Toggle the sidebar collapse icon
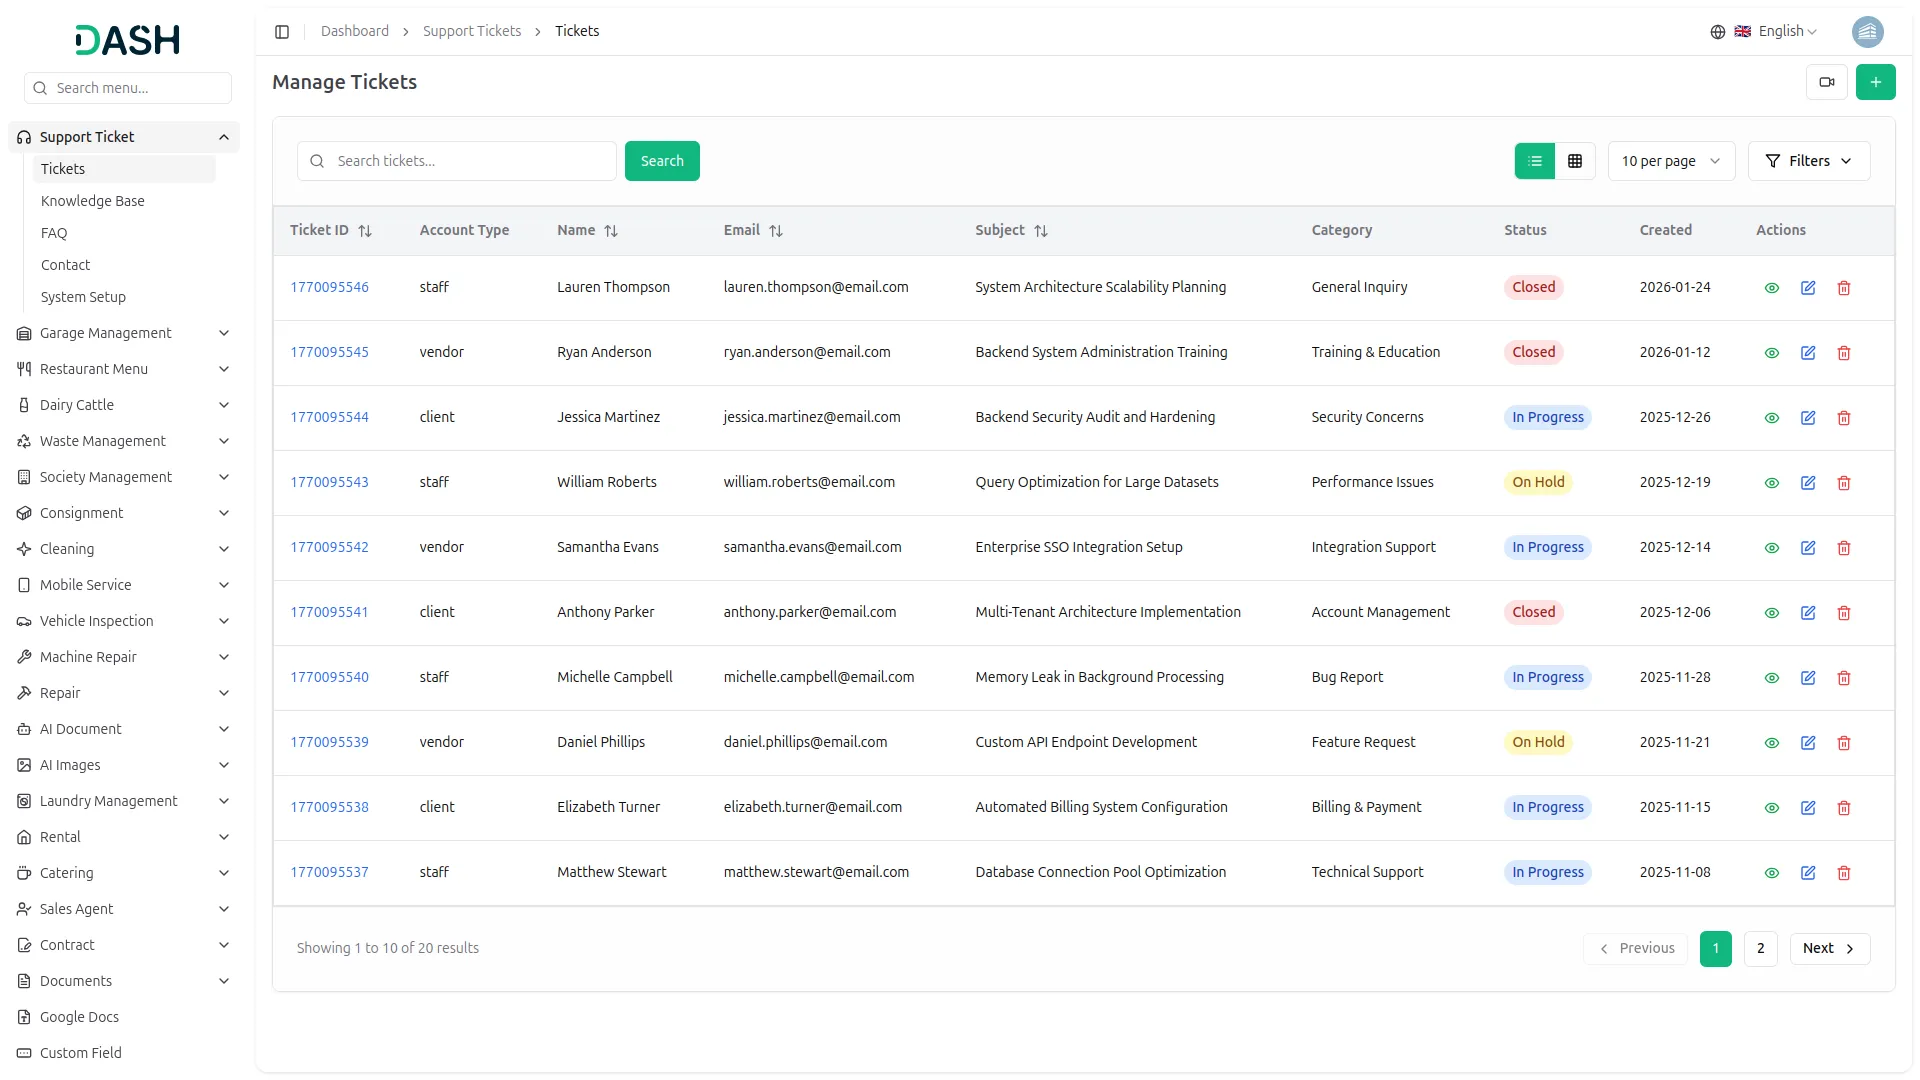 coord(282,32)
